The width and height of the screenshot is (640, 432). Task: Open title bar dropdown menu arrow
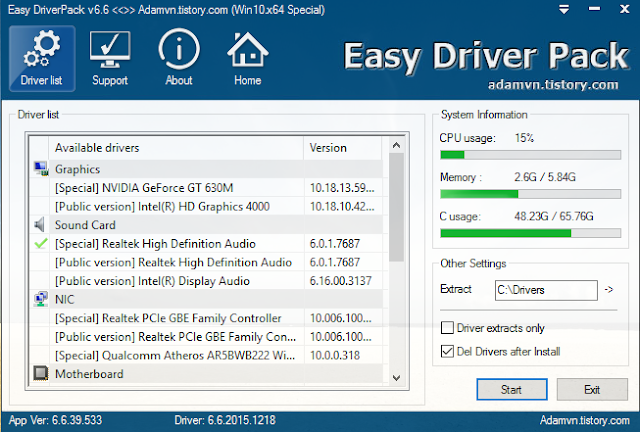point(564,9)
